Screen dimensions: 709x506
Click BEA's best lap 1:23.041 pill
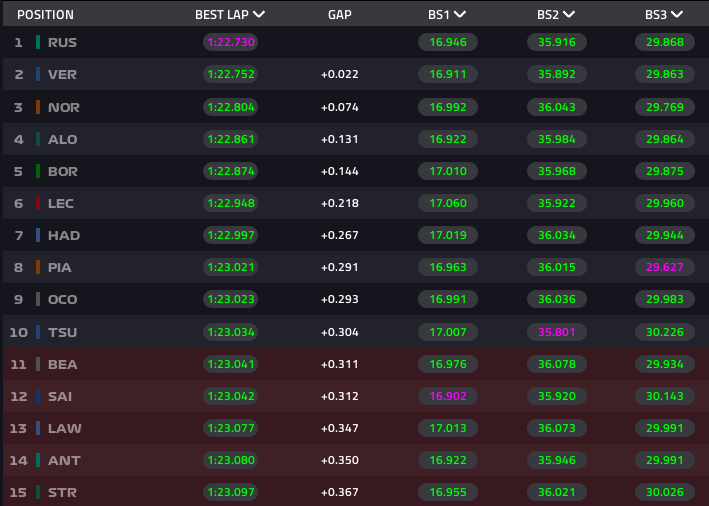click(230, 364)
